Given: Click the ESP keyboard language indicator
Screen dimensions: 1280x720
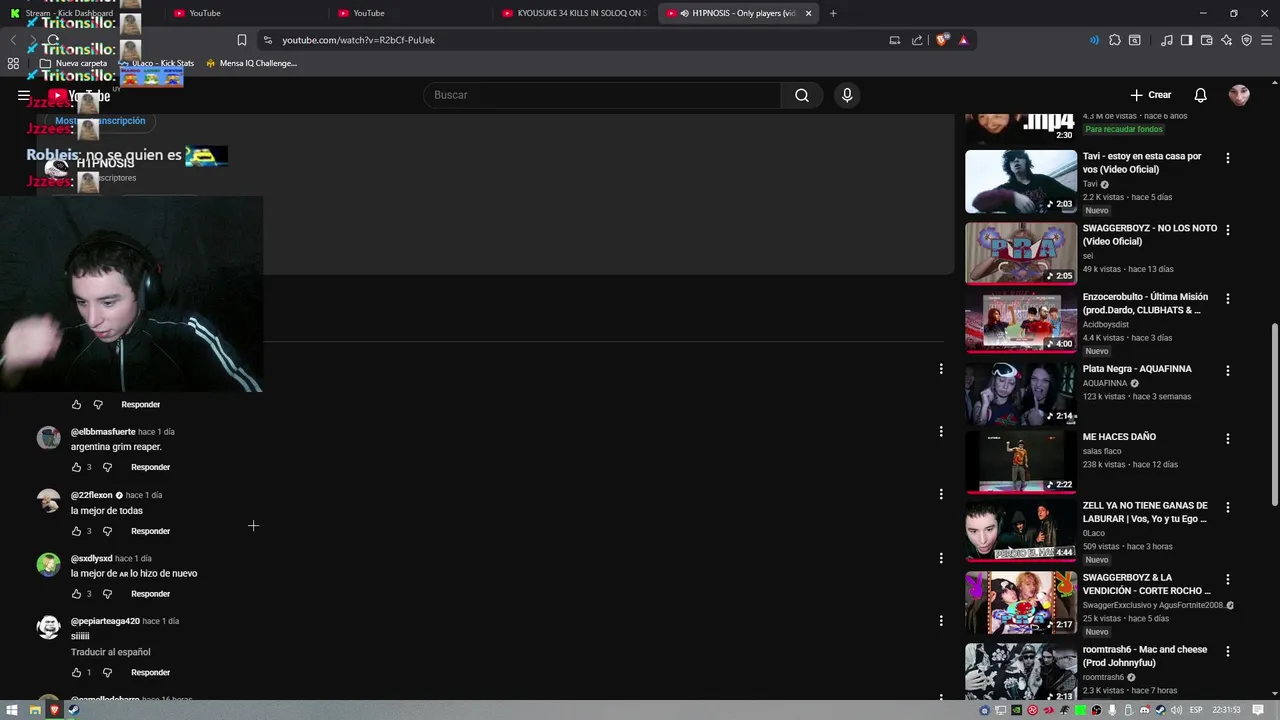Looking at the screenshot, I should click(1197, 710).
